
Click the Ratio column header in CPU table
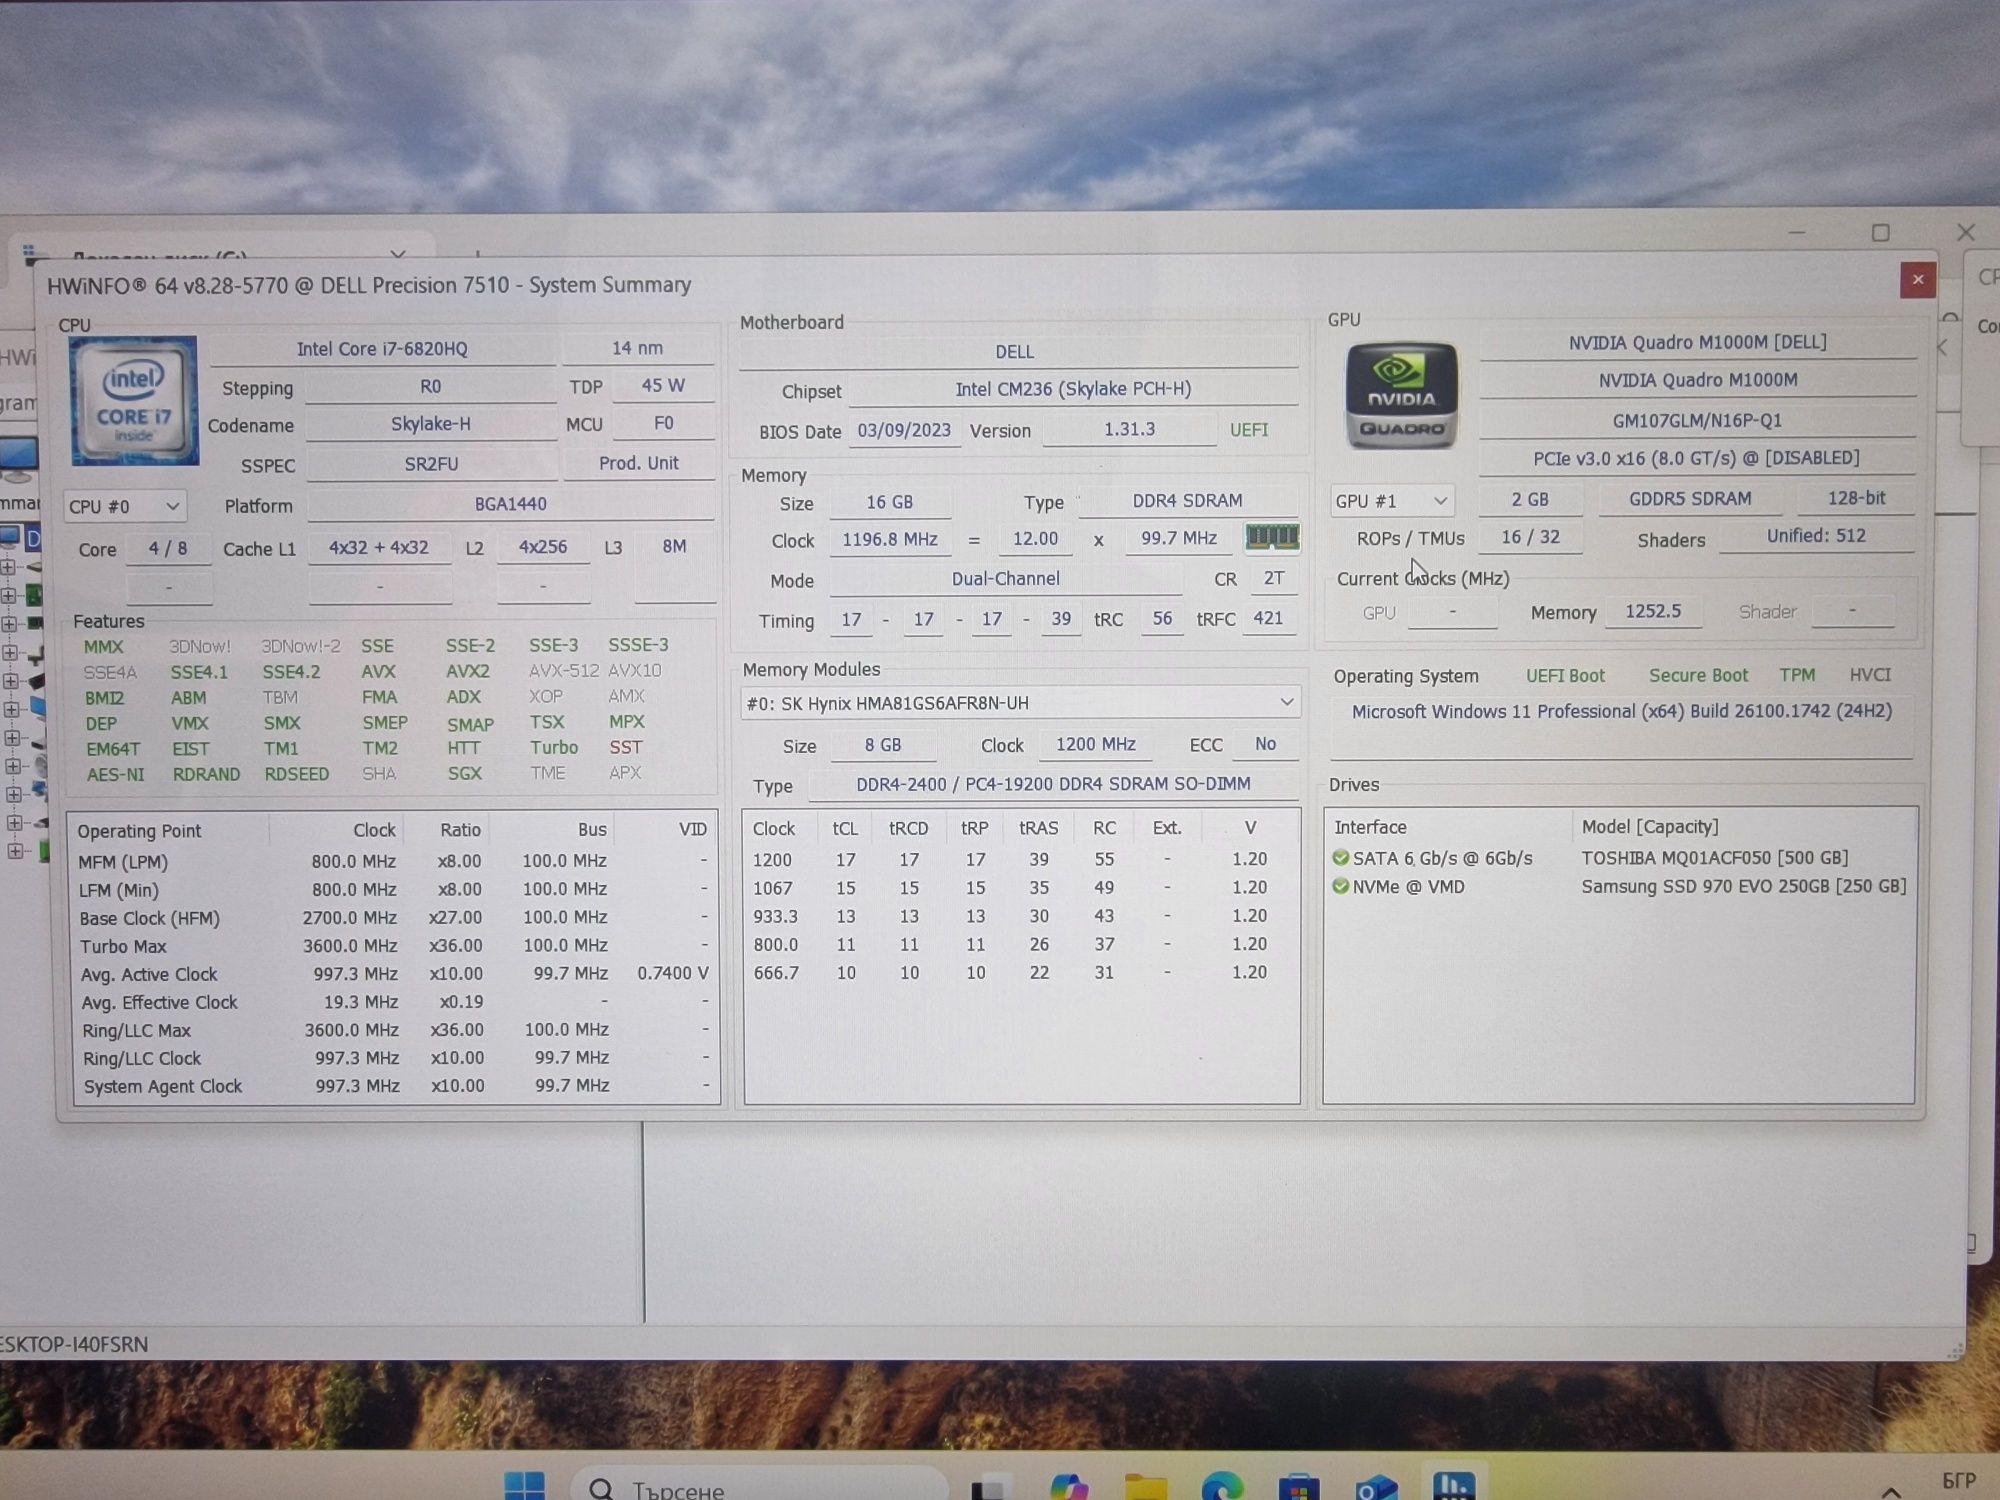[460, 830]
